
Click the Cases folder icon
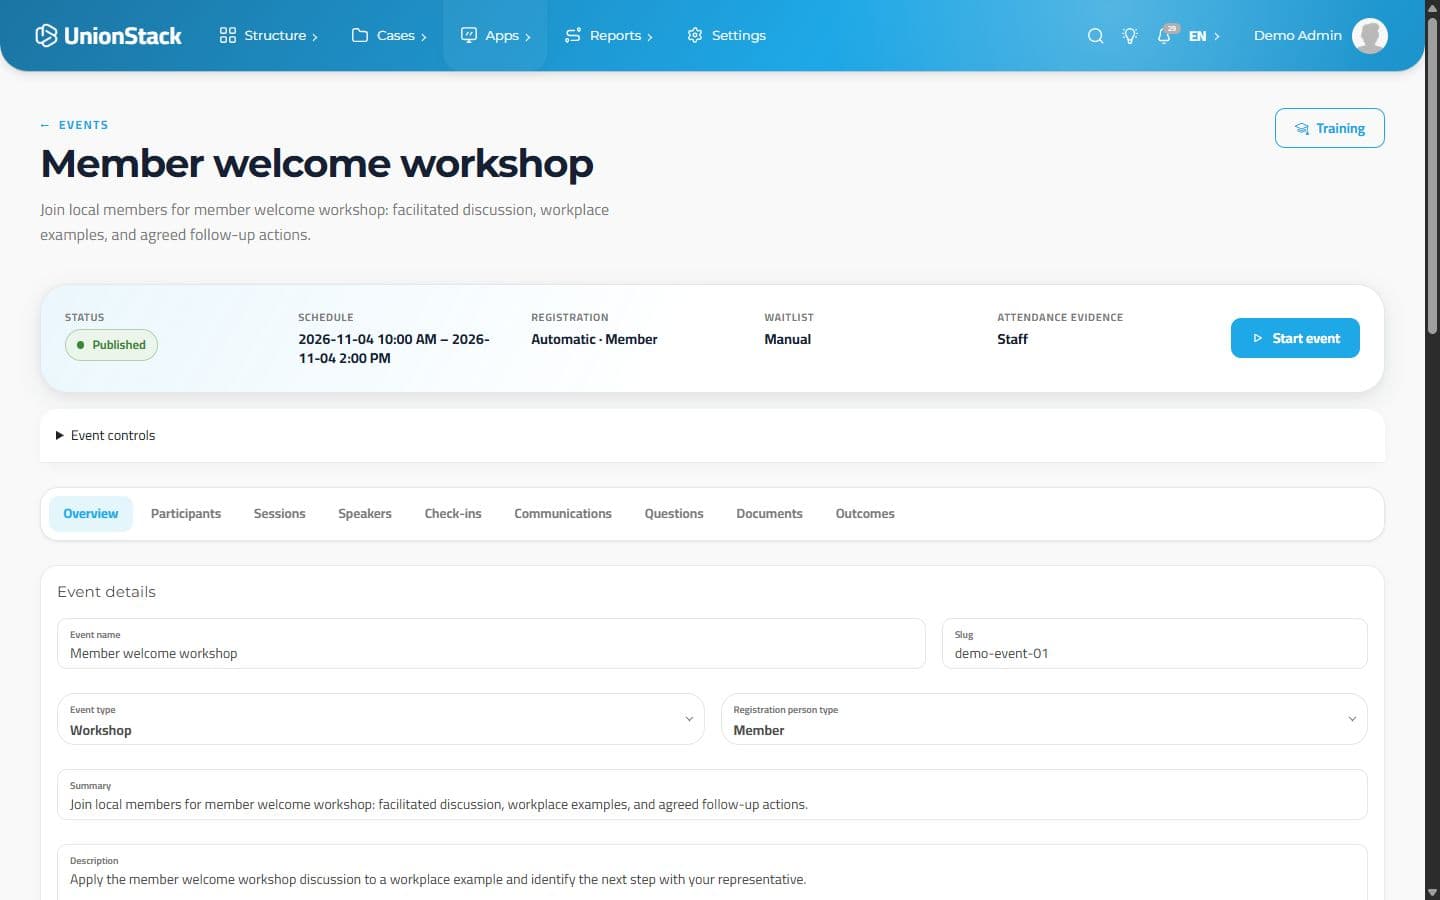[360, 35]
